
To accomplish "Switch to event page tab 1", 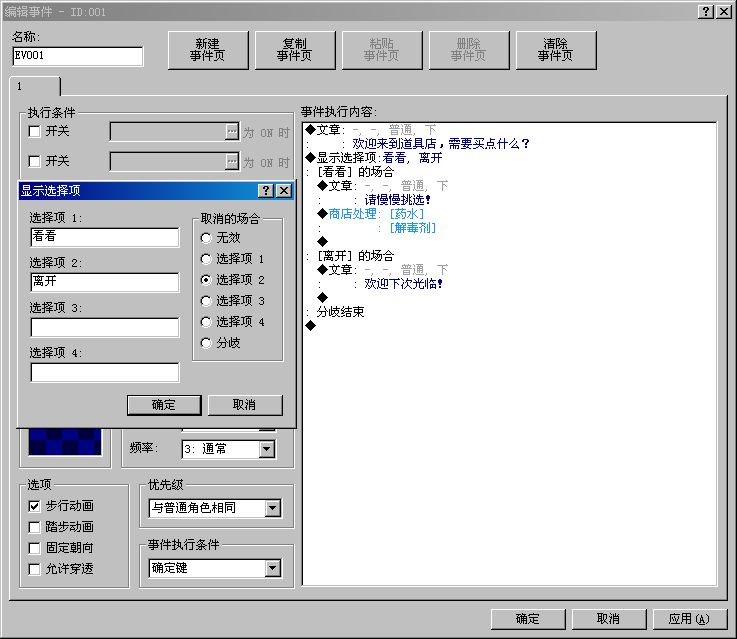I will [35, 86].
